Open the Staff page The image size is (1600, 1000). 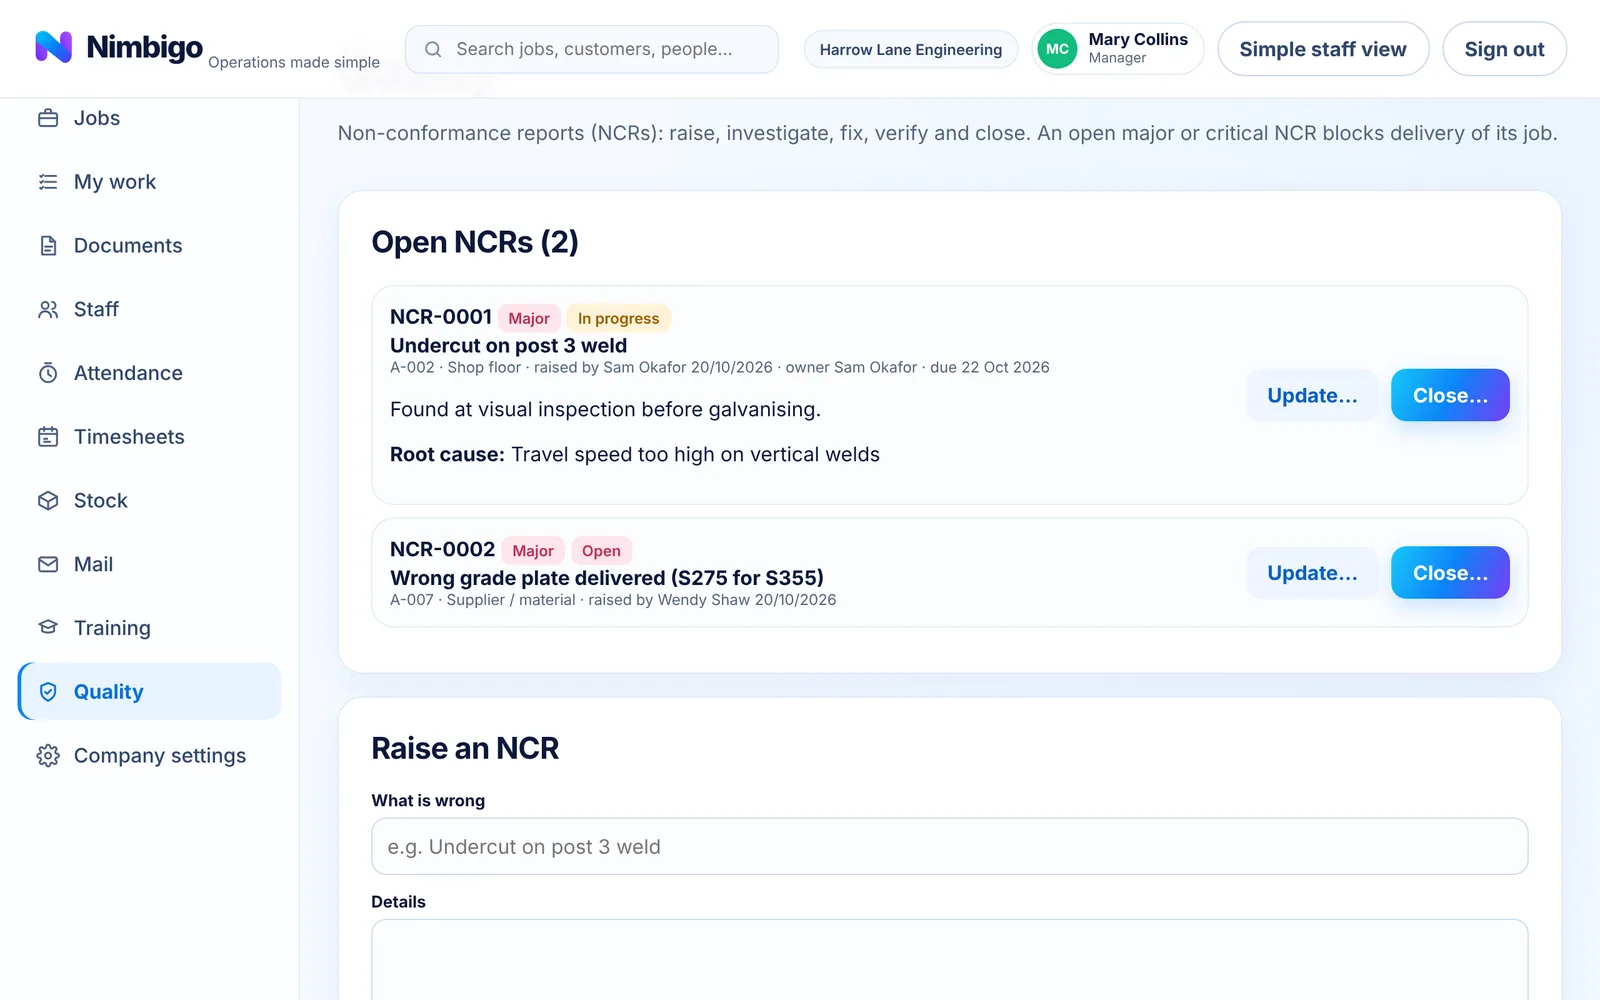[x=150, y=310]
